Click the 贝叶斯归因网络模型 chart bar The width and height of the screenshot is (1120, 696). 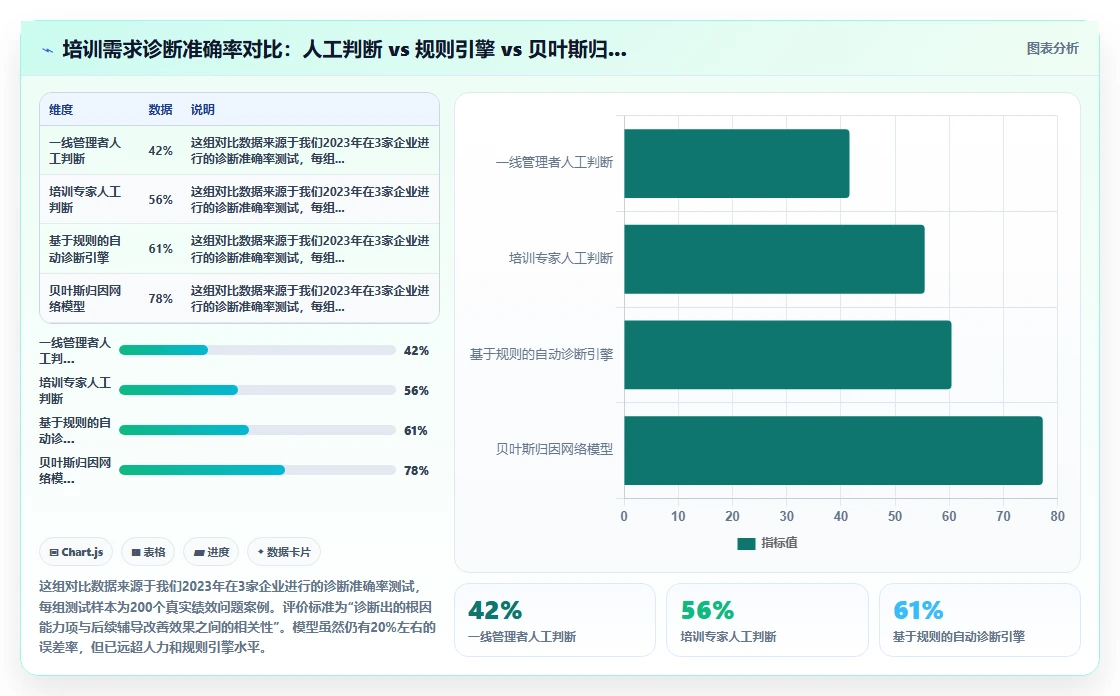(834, 450)
